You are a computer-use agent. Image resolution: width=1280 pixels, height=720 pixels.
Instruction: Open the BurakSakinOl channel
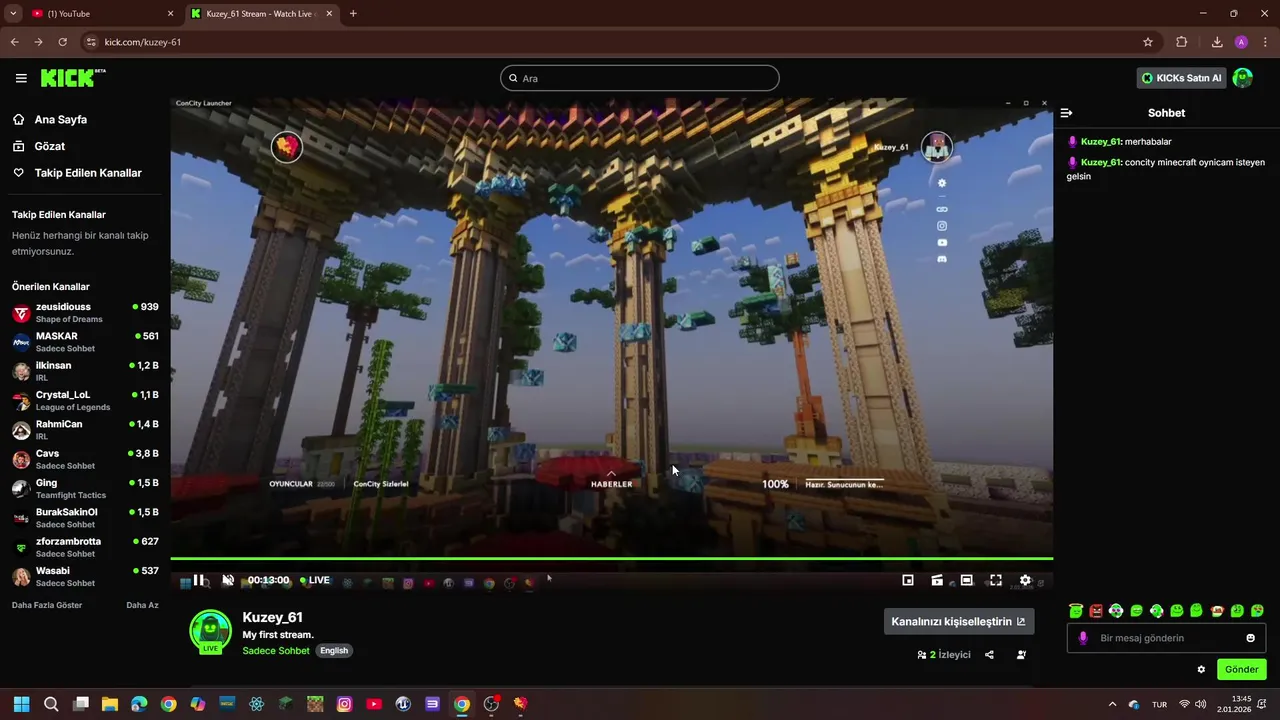85,518
